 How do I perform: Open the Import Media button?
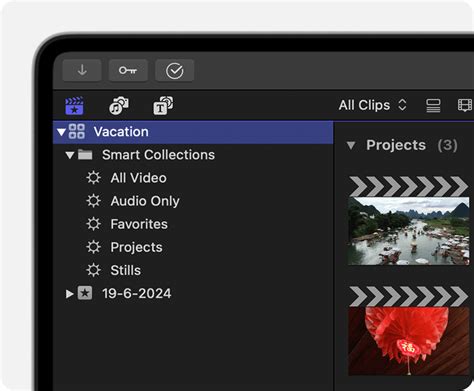(x=82, y=70)
